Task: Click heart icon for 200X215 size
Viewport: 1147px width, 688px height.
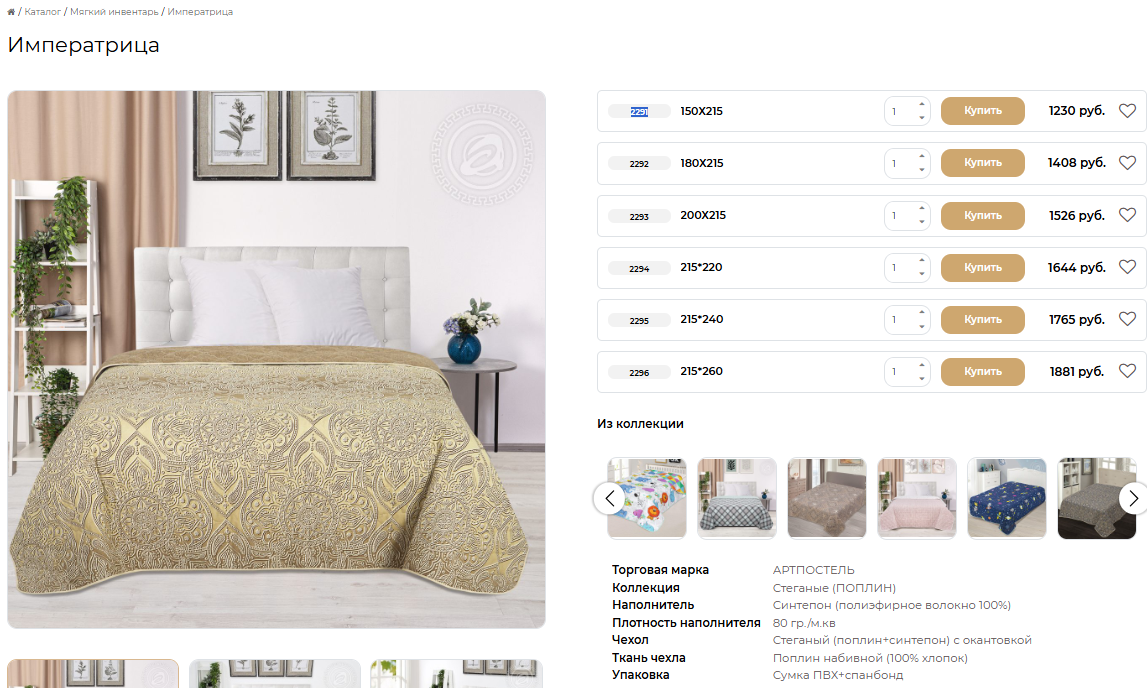Action: point(1127,215)
